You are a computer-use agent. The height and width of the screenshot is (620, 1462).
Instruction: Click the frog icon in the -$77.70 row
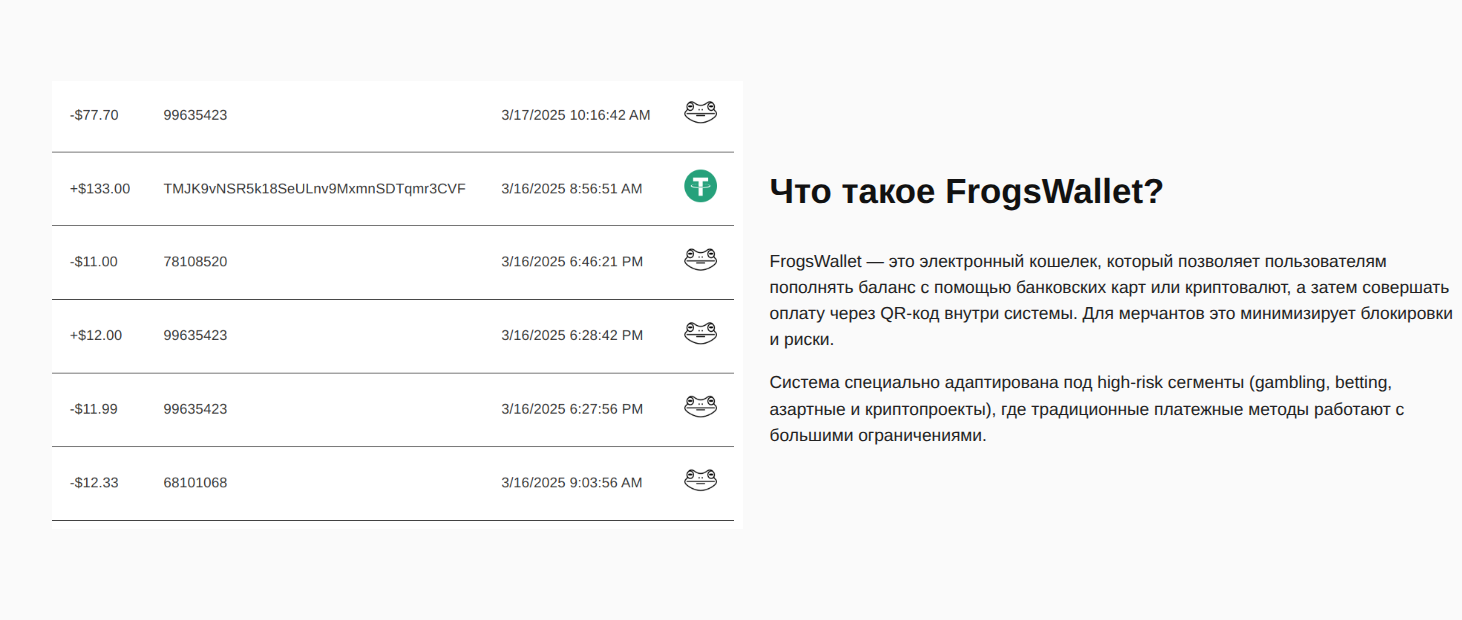700,112
